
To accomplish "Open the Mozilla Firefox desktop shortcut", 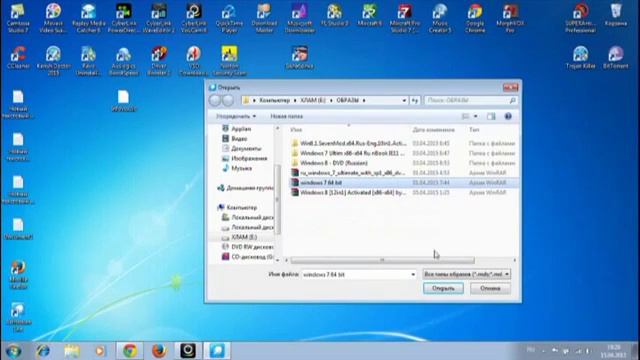I will [18, 274].
